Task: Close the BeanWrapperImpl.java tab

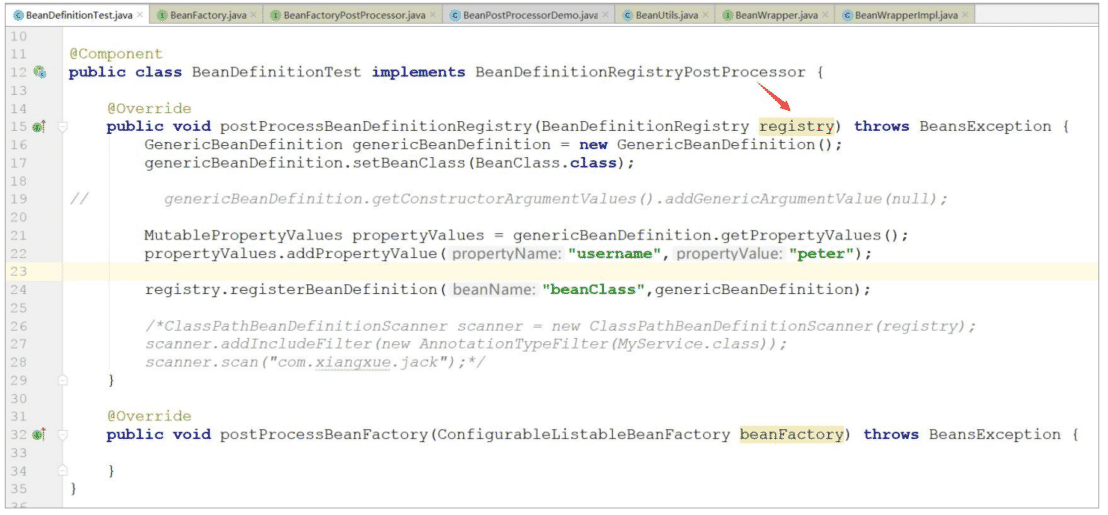Action: point(965,15)
